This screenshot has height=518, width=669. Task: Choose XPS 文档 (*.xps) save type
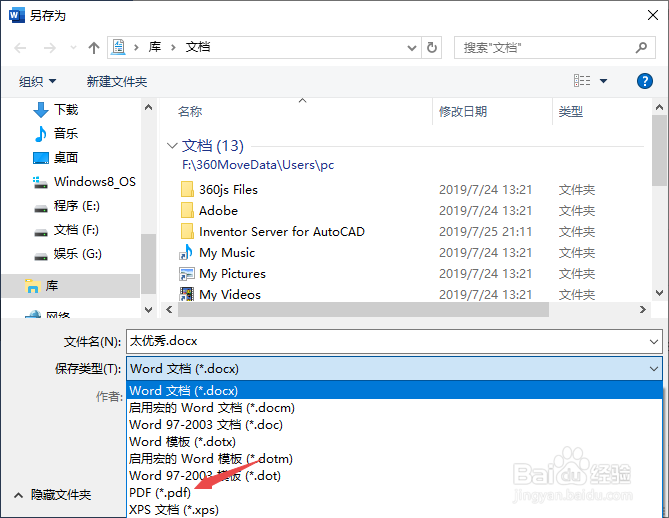[394, 510]
